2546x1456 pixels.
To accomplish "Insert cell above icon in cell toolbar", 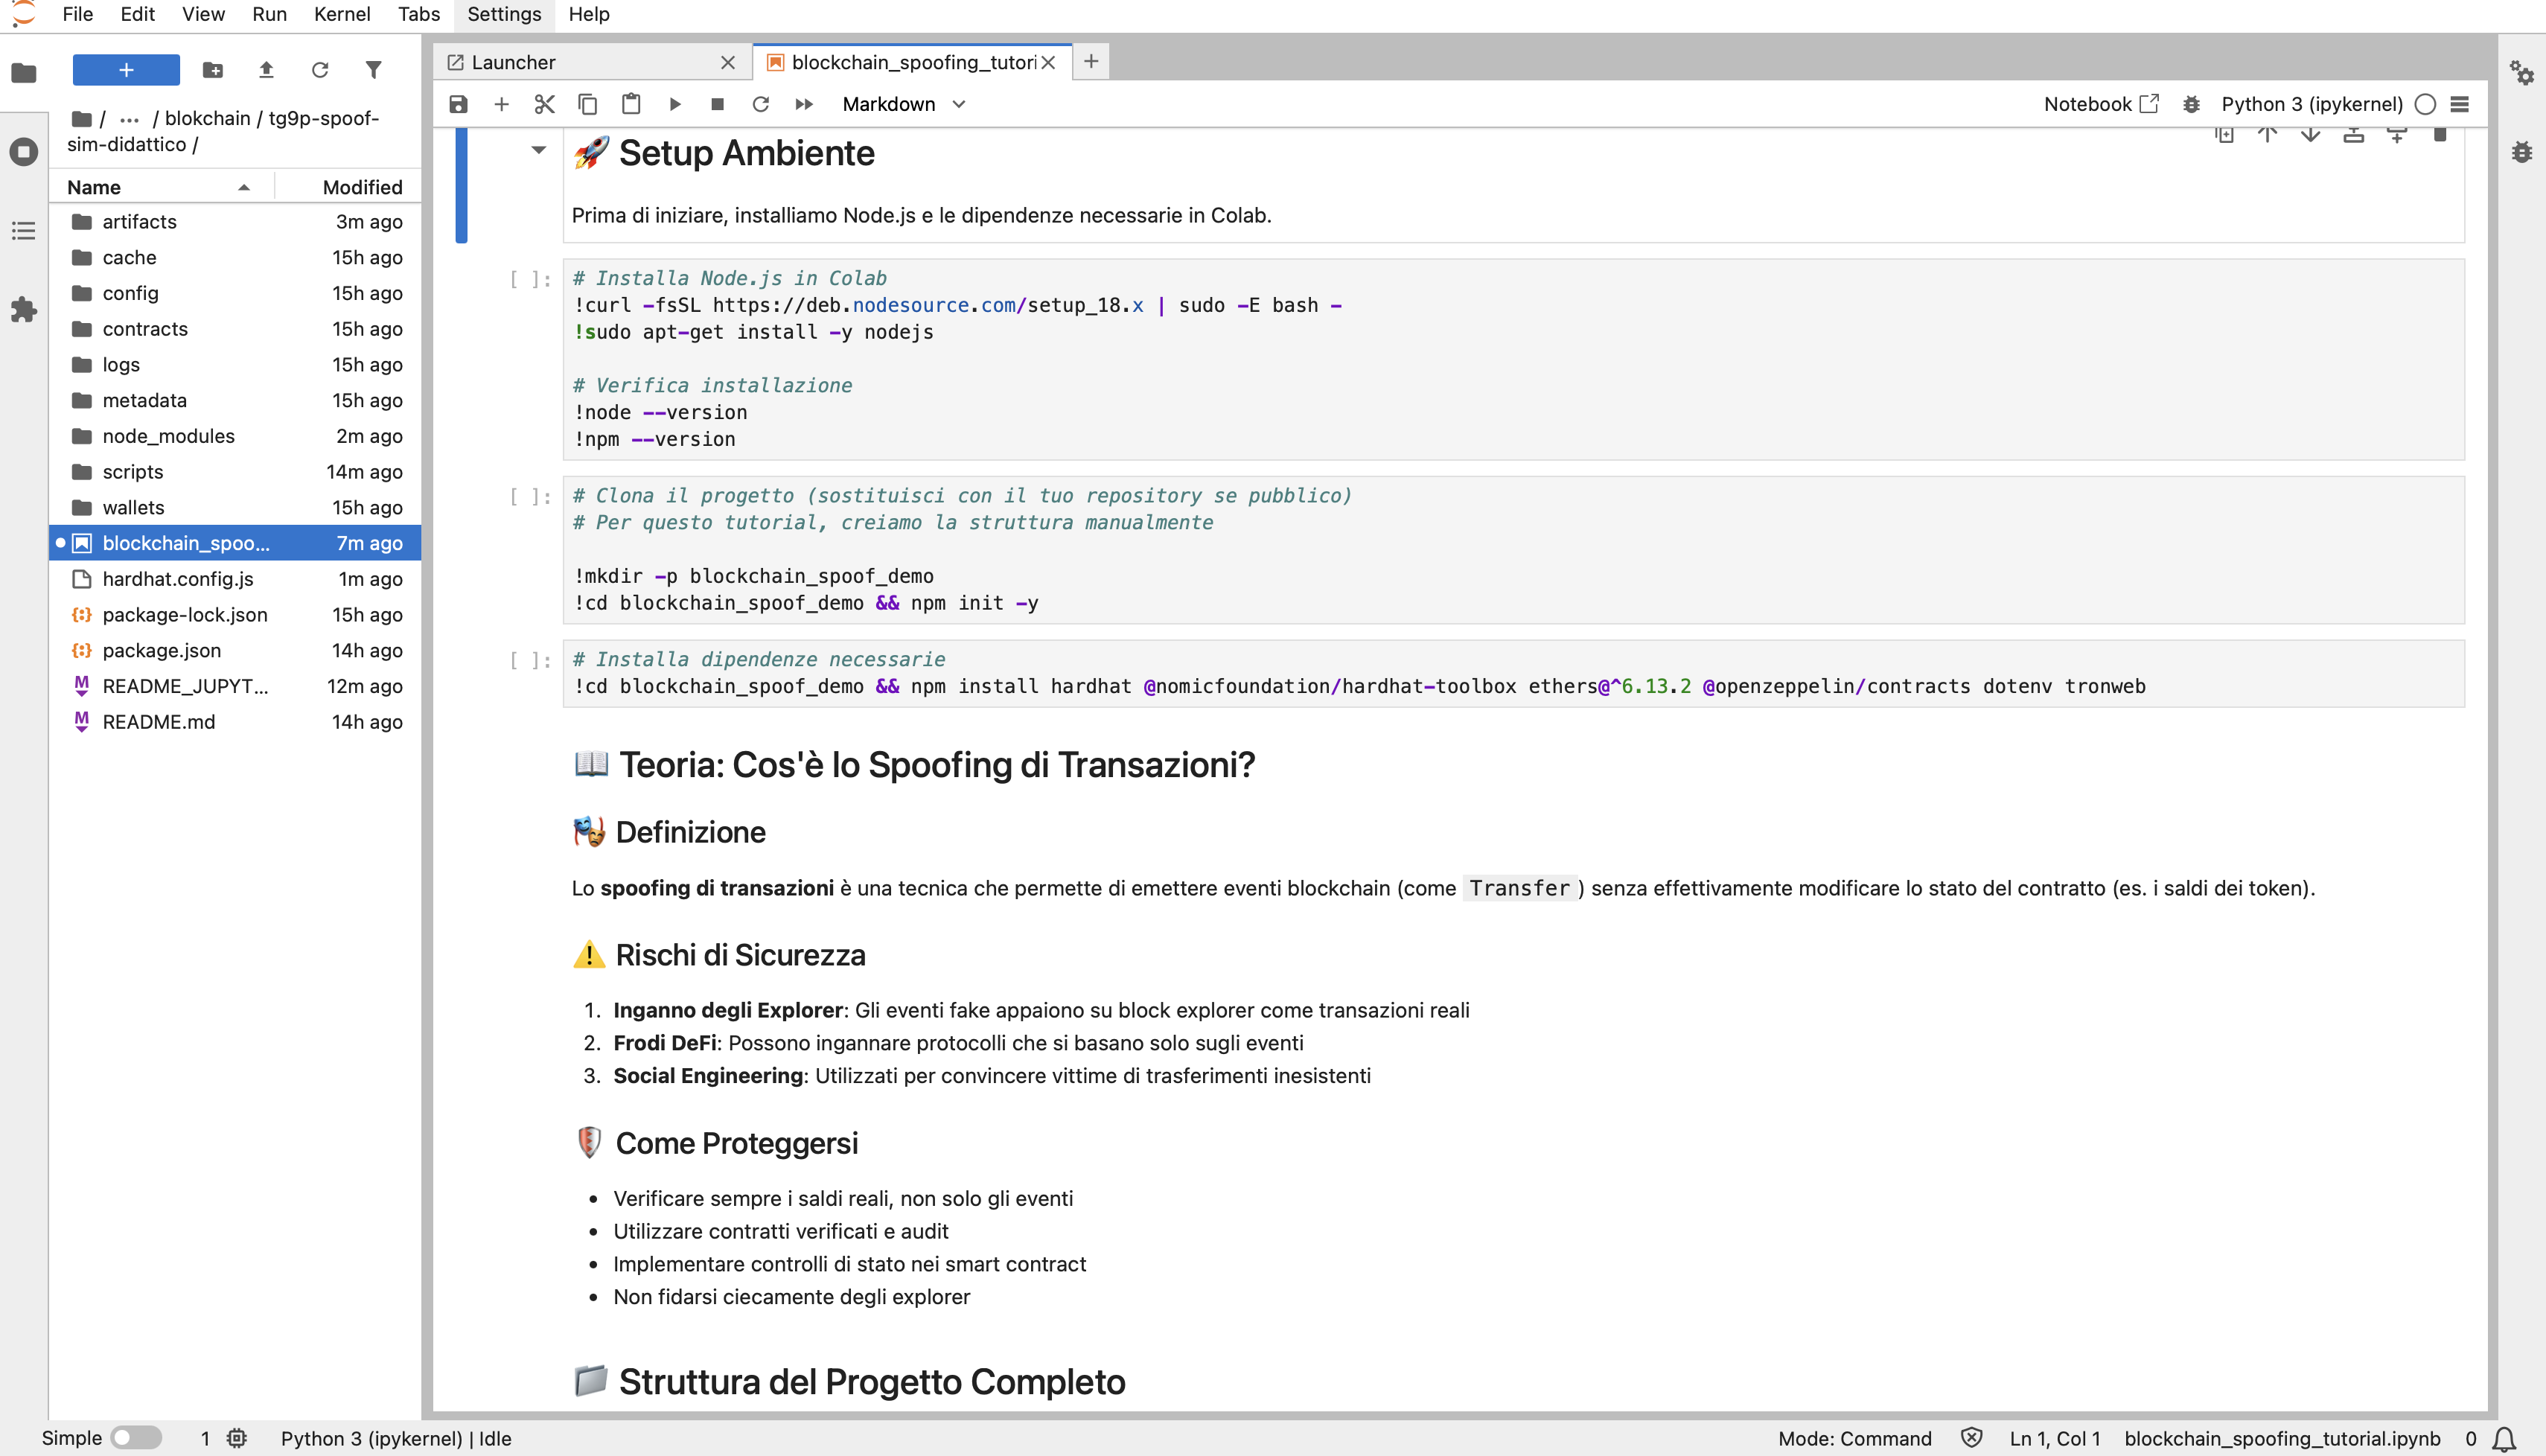I will click(2353, 135).
